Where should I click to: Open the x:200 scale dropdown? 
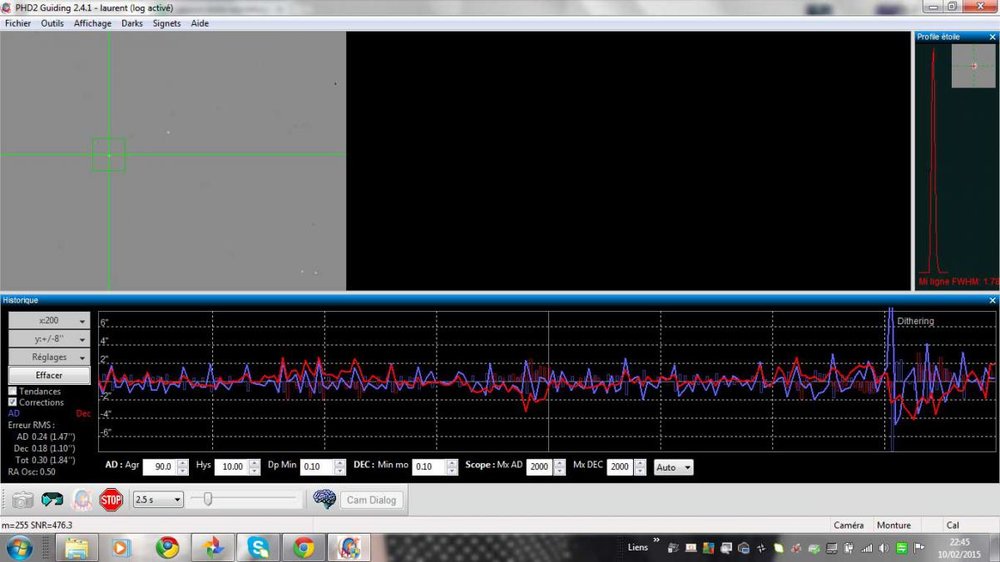[49, 321]
